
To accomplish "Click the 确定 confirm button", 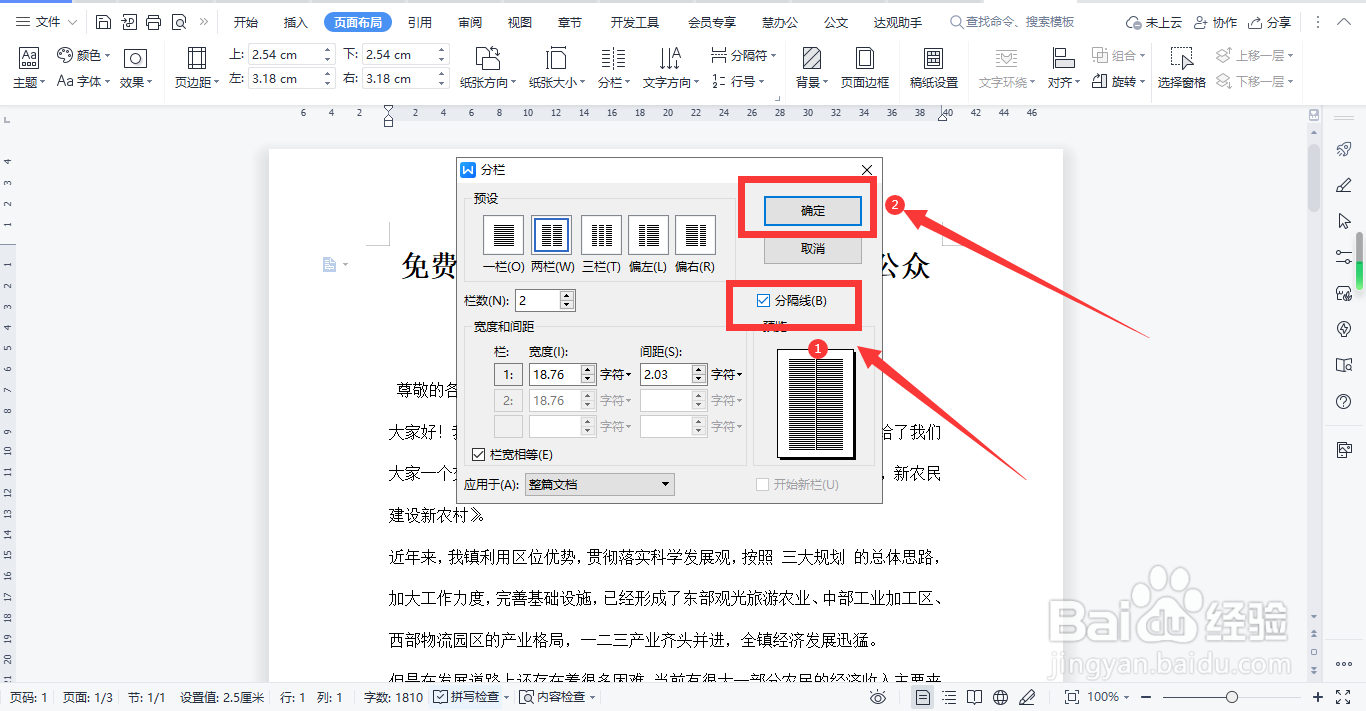I will (812, 211).
